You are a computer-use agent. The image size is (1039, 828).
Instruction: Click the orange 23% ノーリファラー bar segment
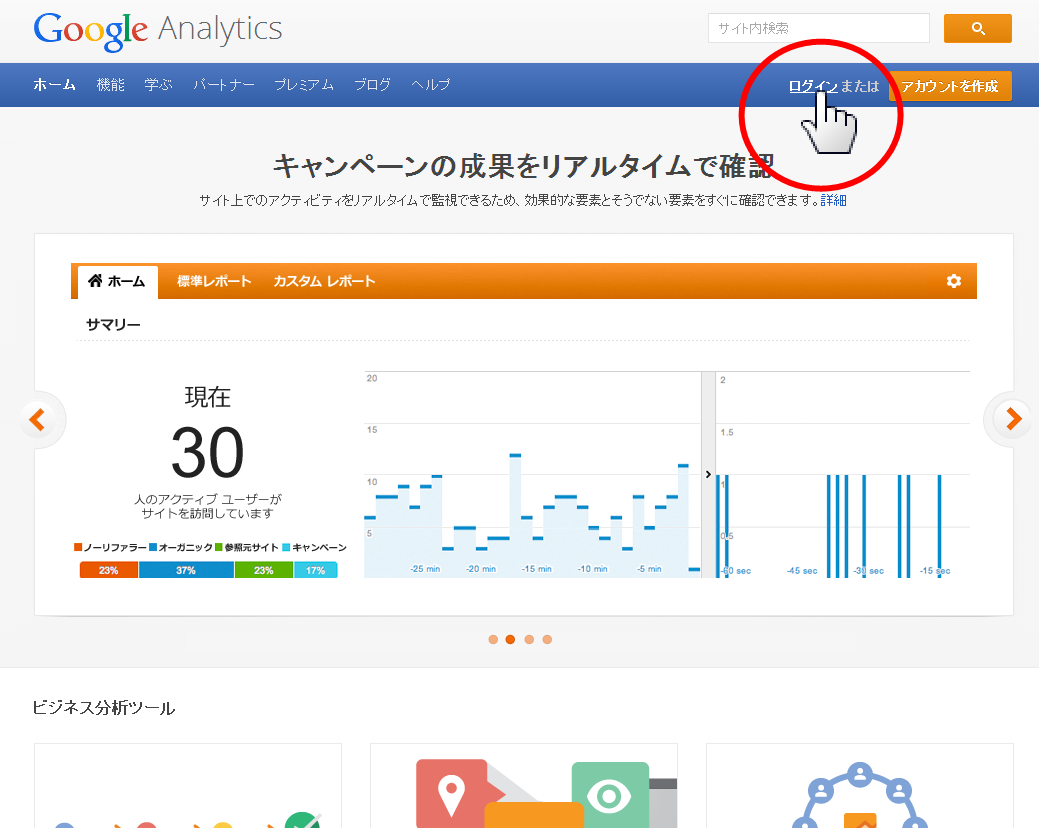click(109, 570)
